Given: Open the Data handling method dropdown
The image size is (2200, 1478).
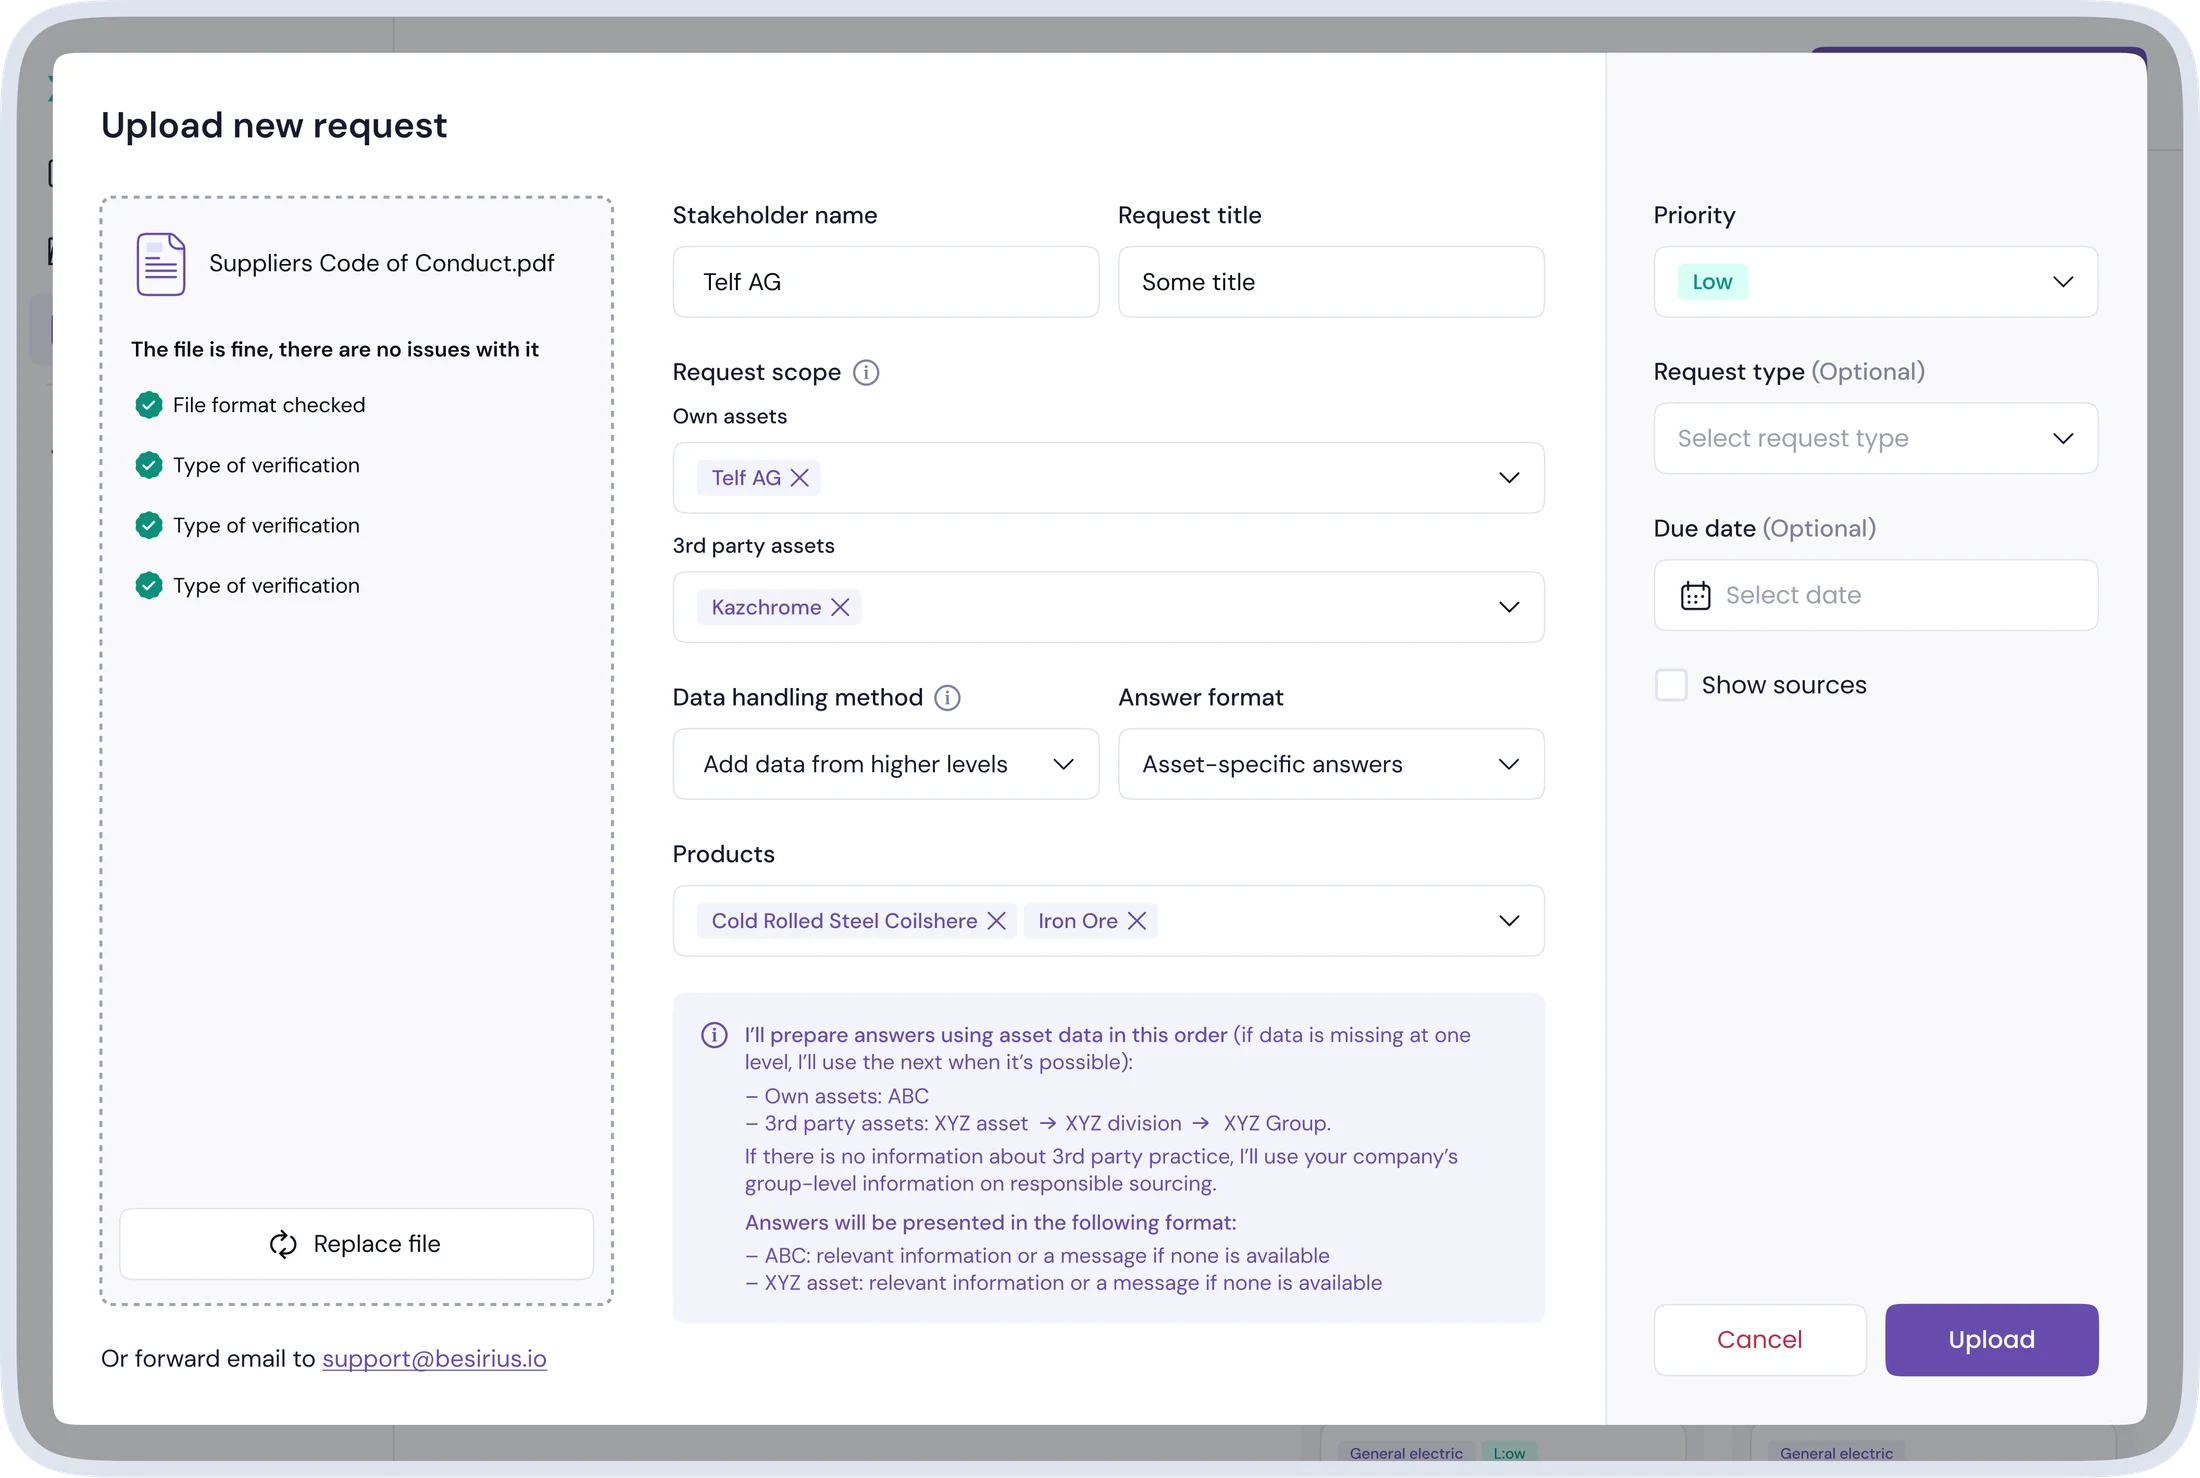Looking at the screenshot, I should (x=886, y=764).
